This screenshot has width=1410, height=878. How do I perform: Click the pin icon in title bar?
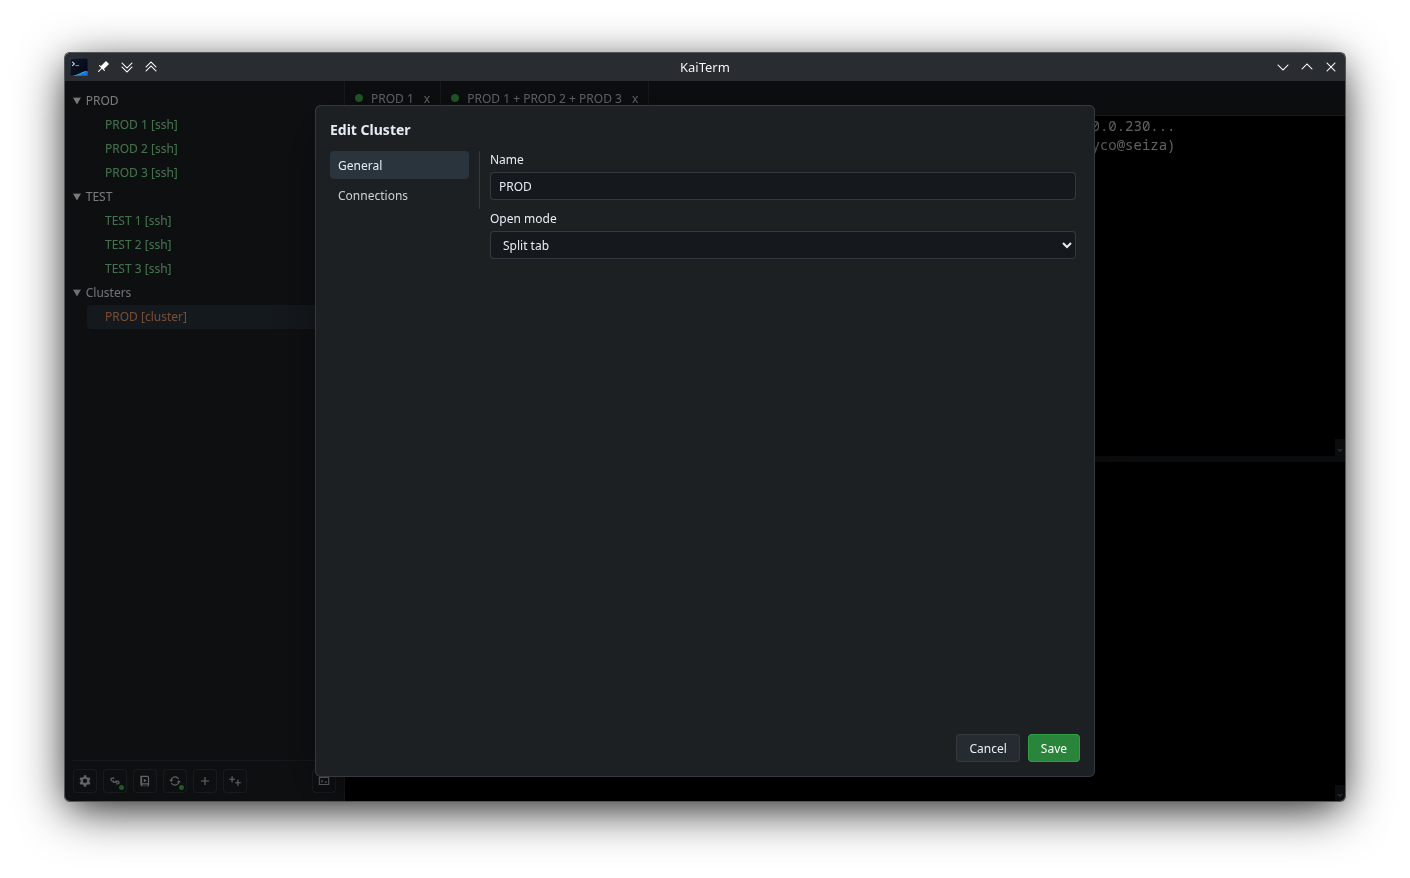pyautogui.click(x=103, y=67)
